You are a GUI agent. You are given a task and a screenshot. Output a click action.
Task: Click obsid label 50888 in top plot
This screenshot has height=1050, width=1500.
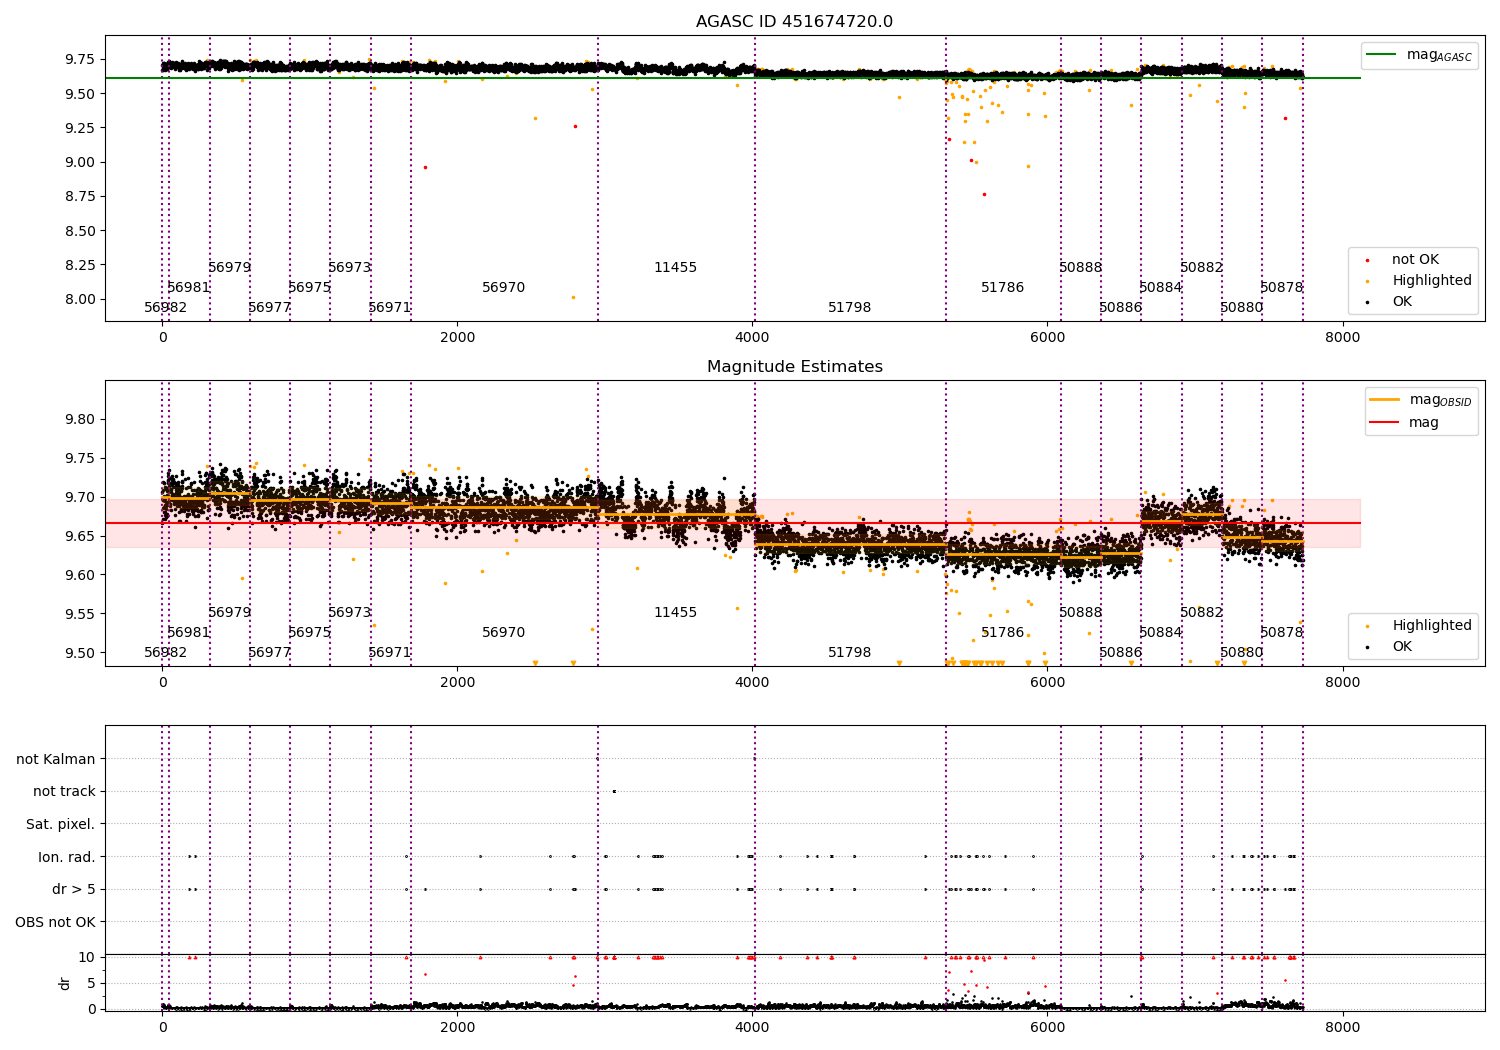(1081, 268)
